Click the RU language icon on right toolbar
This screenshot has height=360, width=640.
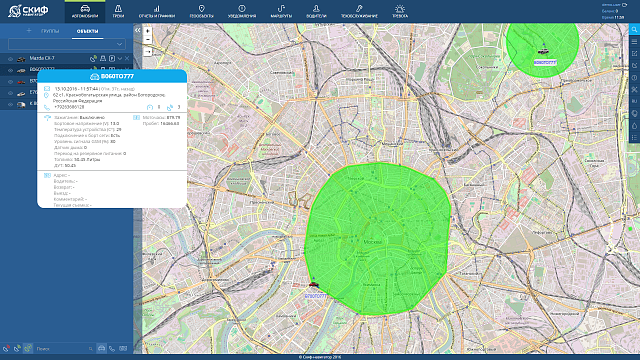[634, 101]
